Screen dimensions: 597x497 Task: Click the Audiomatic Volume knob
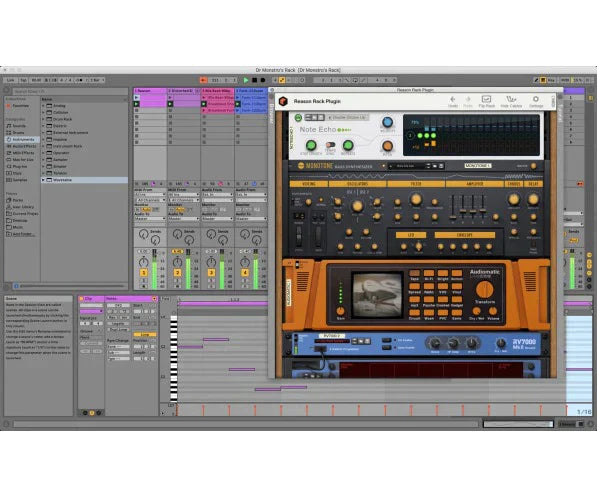[493, 312]
